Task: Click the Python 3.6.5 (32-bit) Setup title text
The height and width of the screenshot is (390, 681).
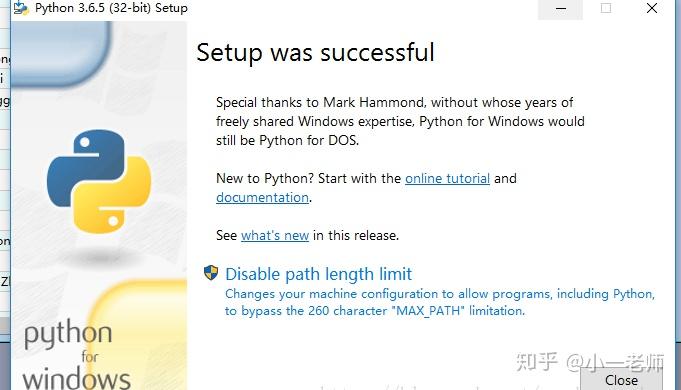Action: tap(111, 8)
